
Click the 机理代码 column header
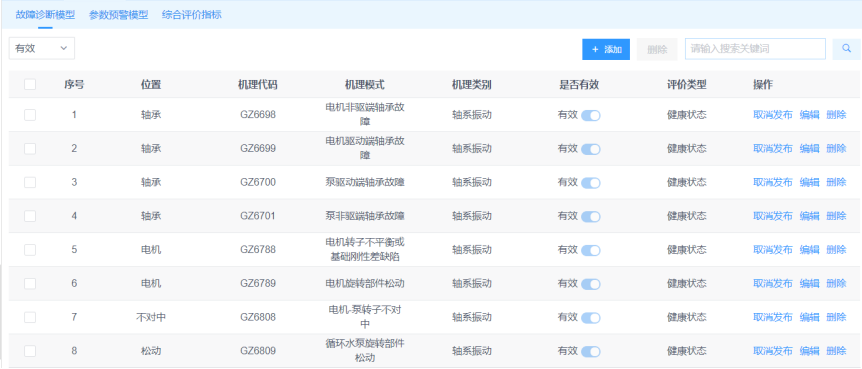point(257,85)
